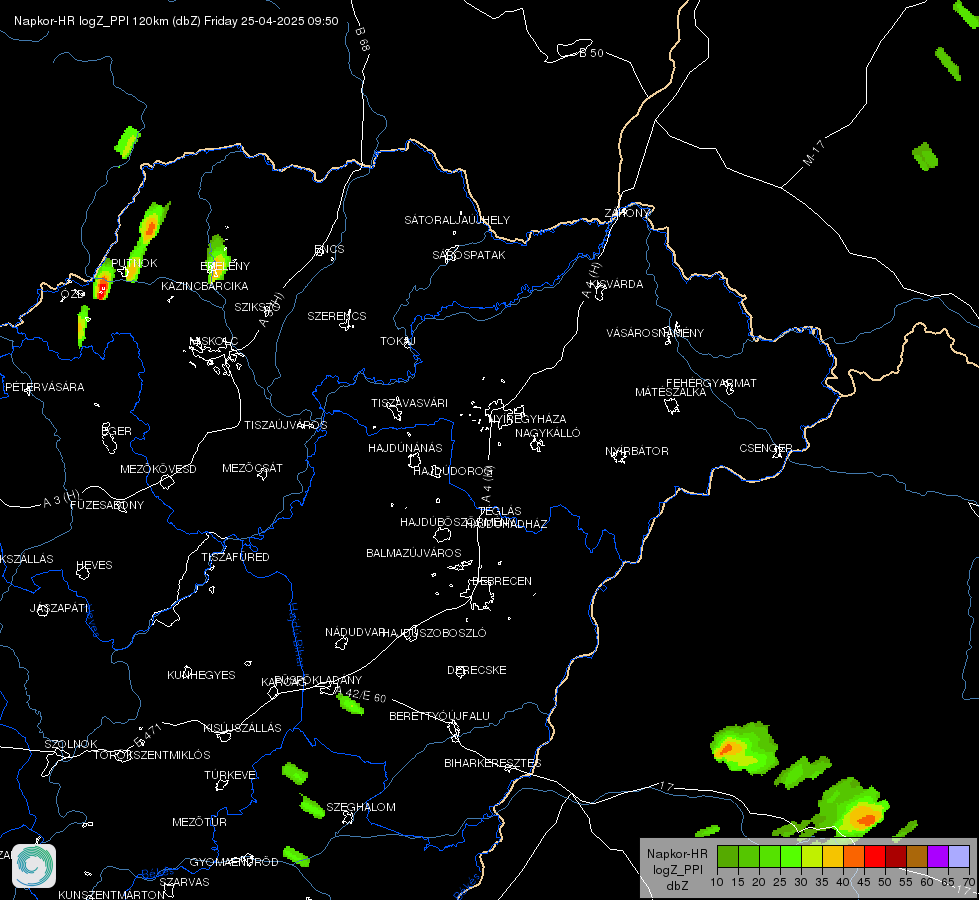
Task: Click the 42/E 60 road label
Action: coord(367,696)
